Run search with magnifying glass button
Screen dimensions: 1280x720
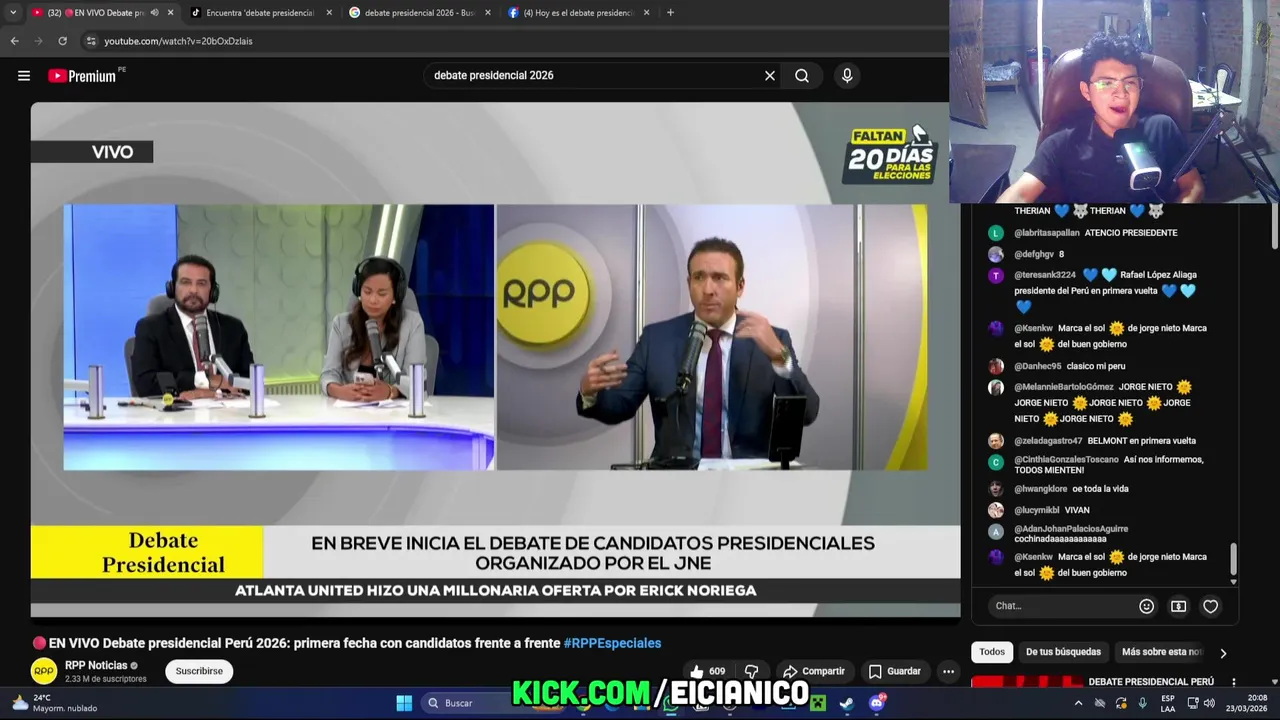point(802,75)
